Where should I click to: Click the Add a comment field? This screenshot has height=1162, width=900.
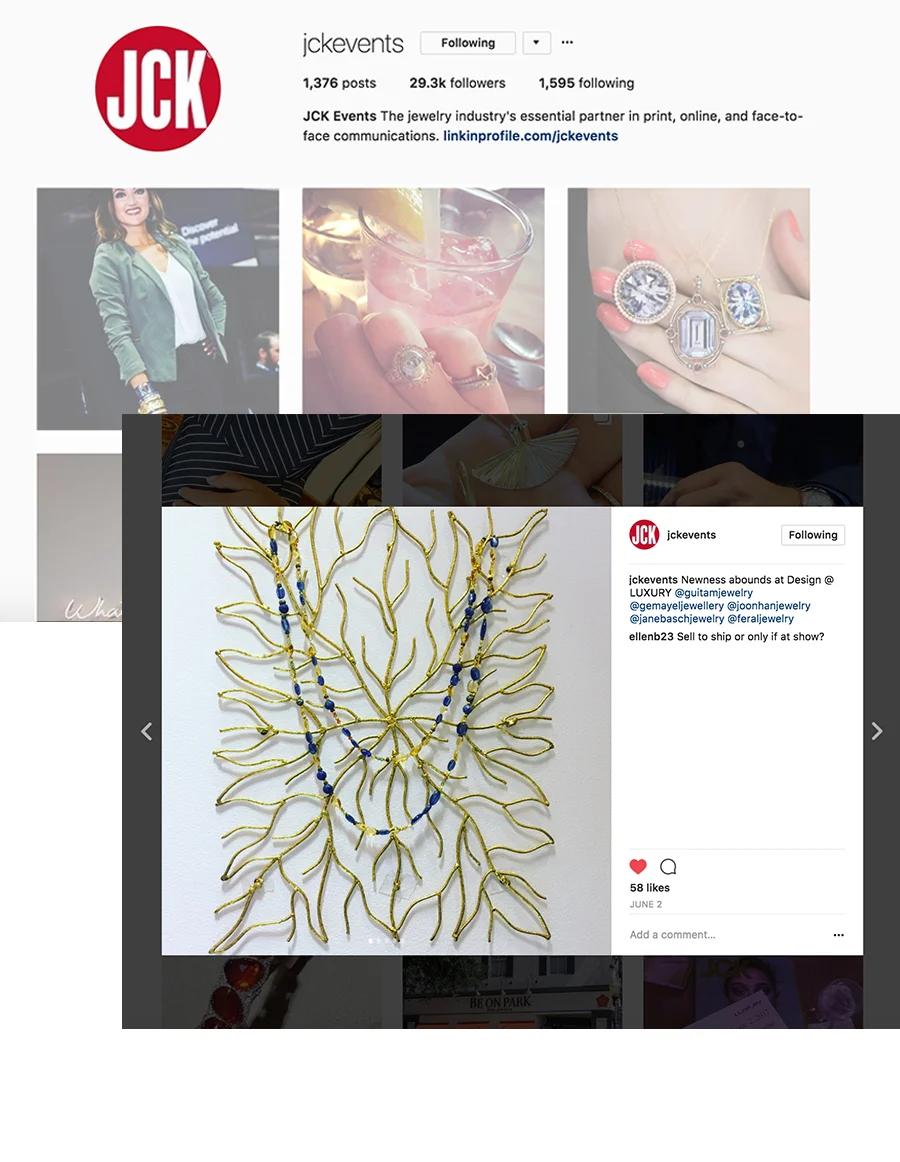727,935
